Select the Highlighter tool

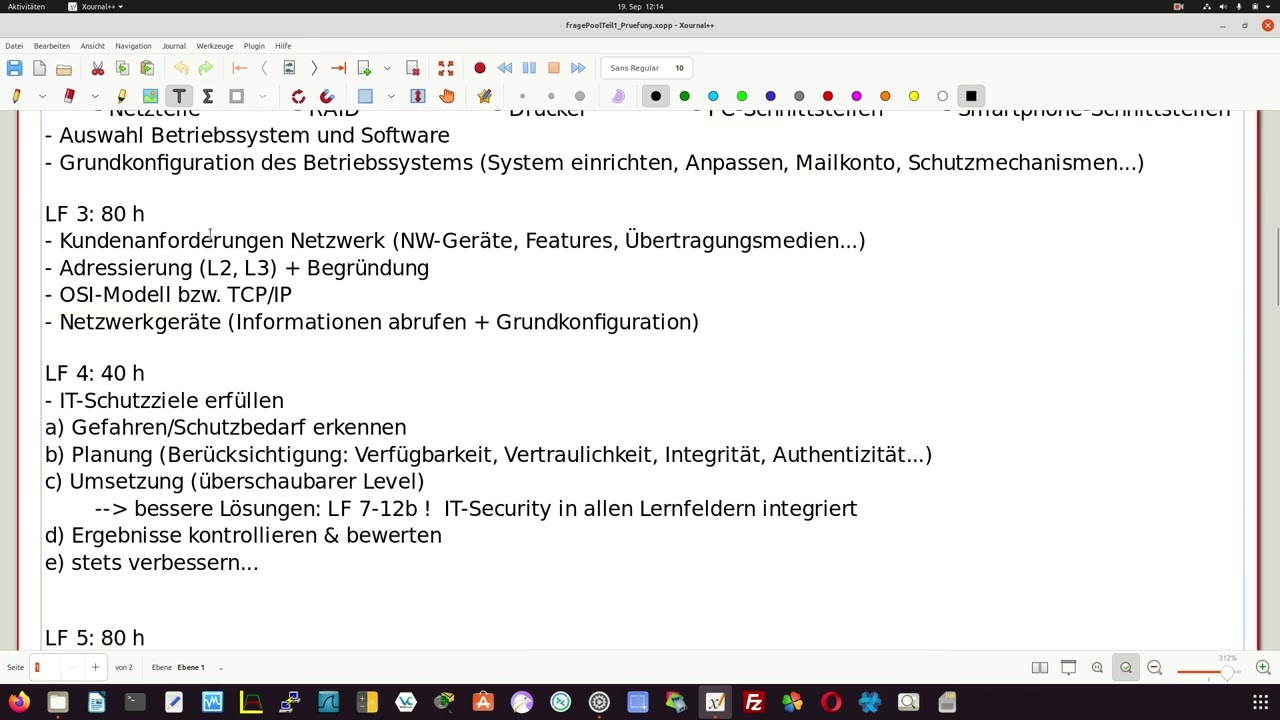122,96
